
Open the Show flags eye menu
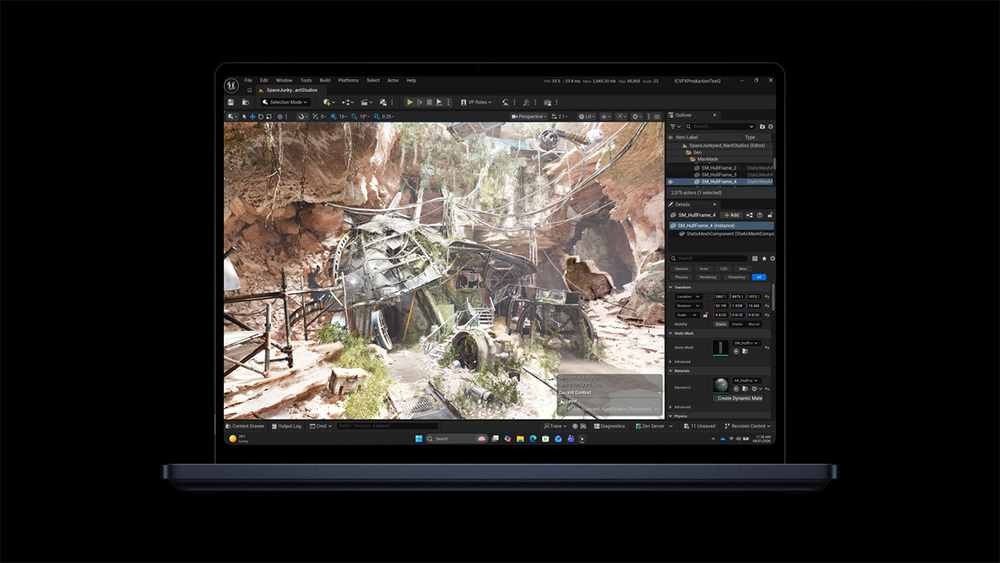point(605,117)
